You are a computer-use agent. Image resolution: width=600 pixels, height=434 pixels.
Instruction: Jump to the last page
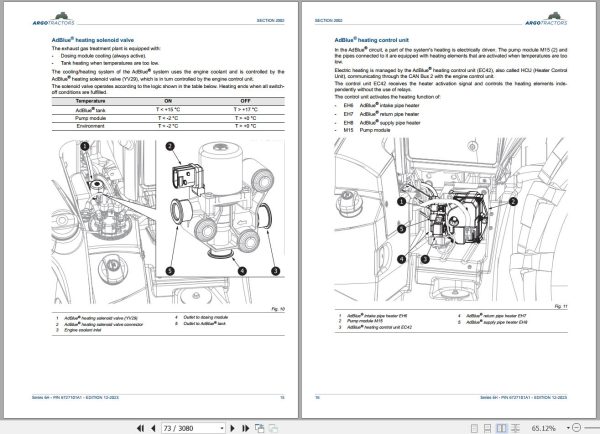245,428
